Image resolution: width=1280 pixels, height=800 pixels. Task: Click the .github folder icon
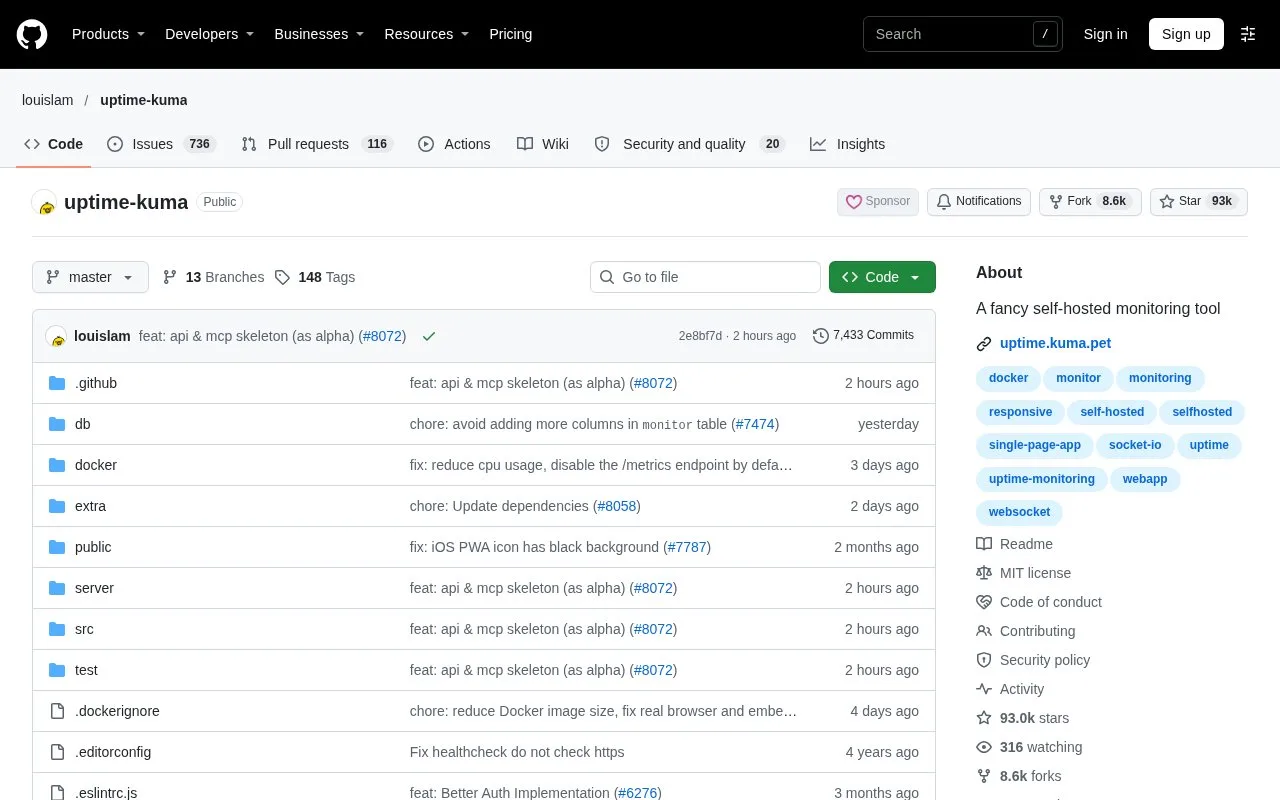[57, 383]
